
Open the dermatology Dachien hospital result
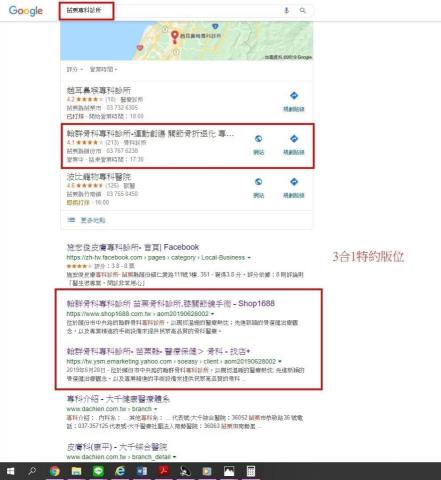(117, 447)
